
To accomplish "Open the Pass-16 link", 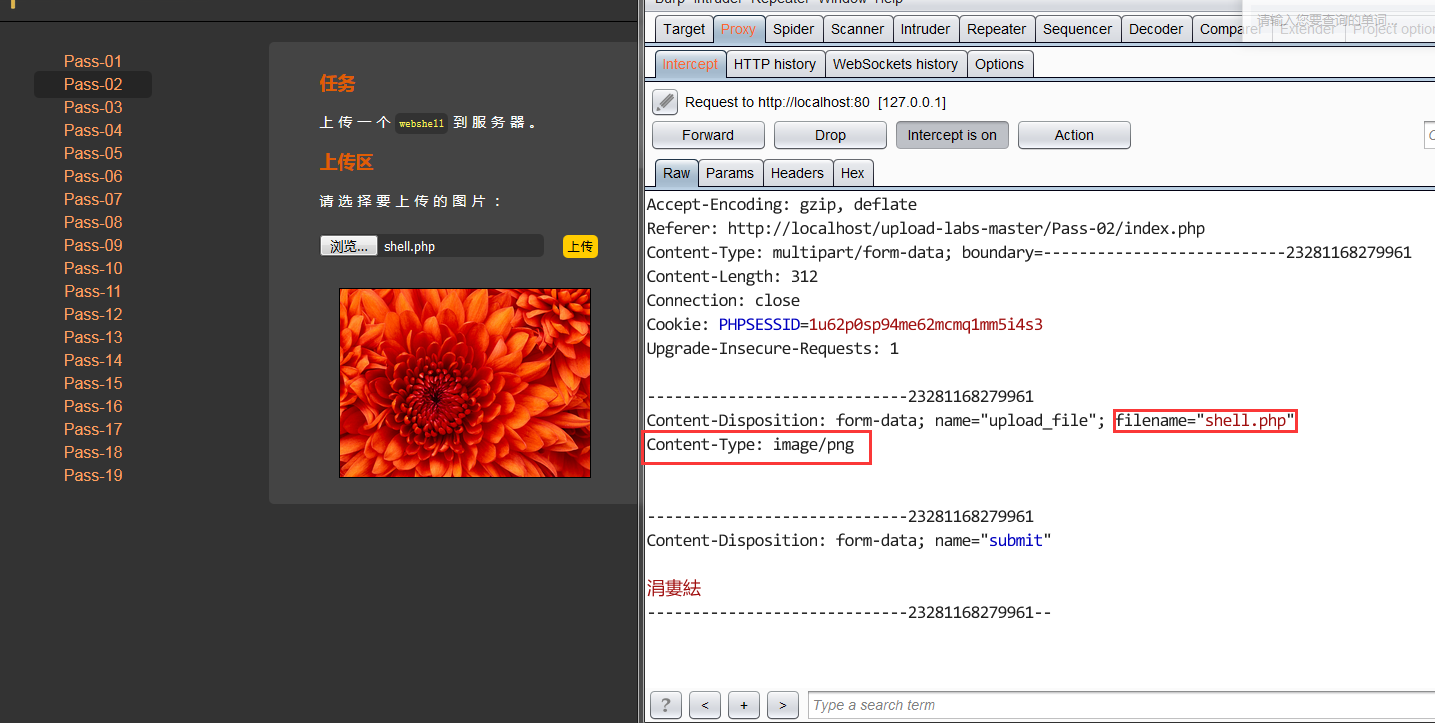I will tap(93, 406).
